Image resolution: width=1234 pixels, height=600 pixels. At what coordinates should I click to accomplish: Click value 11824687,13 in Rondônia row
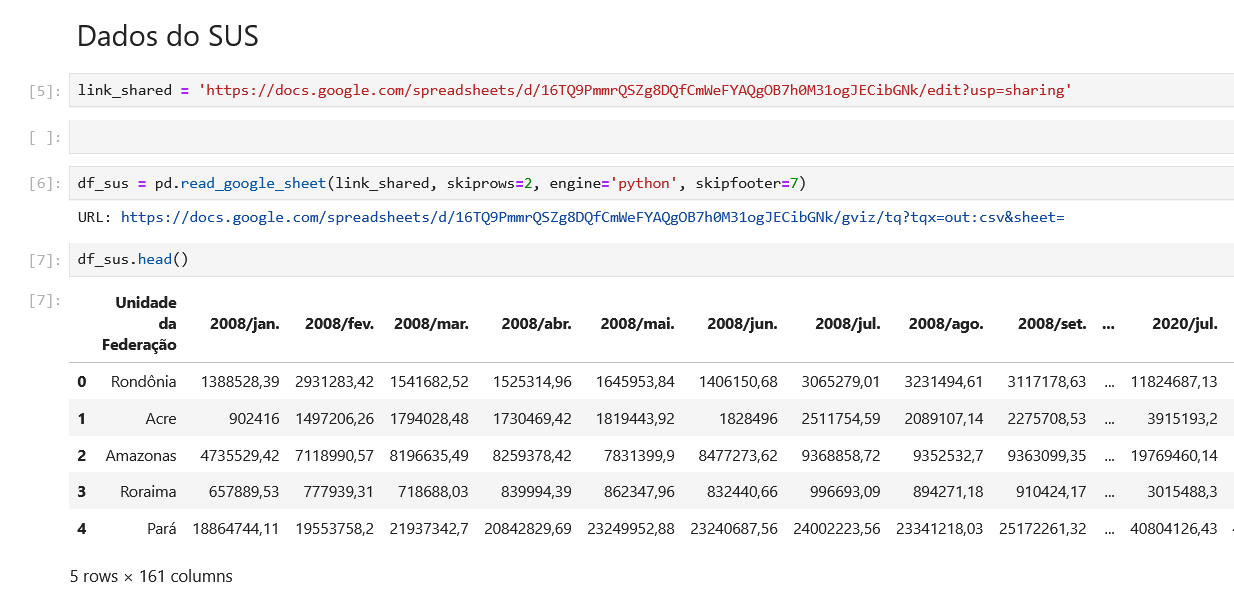click(x=1174, y=381)
